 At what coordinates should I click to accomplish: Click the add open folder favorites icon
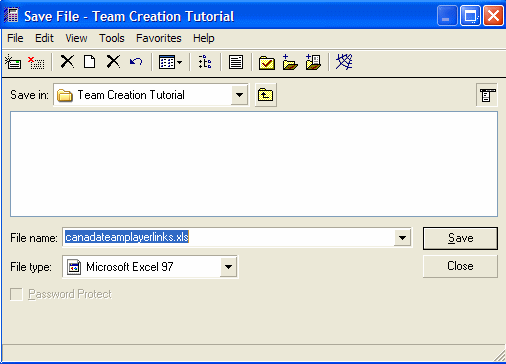[290, 62]
